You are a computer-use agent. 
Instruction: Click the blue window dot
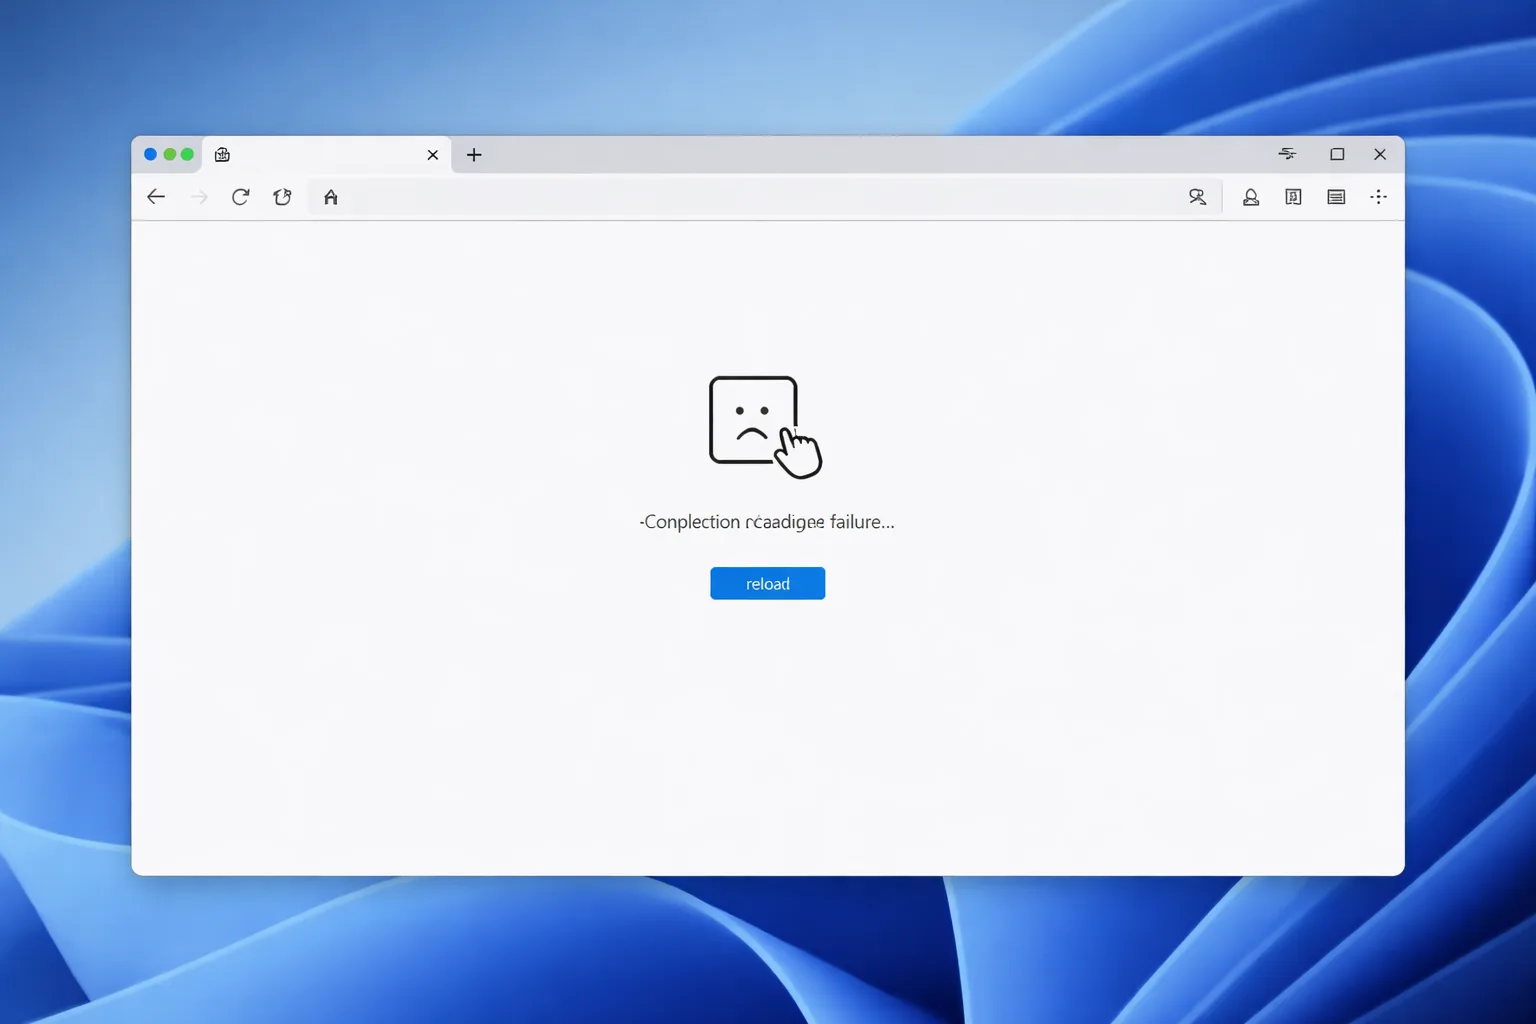coord(150,154)
